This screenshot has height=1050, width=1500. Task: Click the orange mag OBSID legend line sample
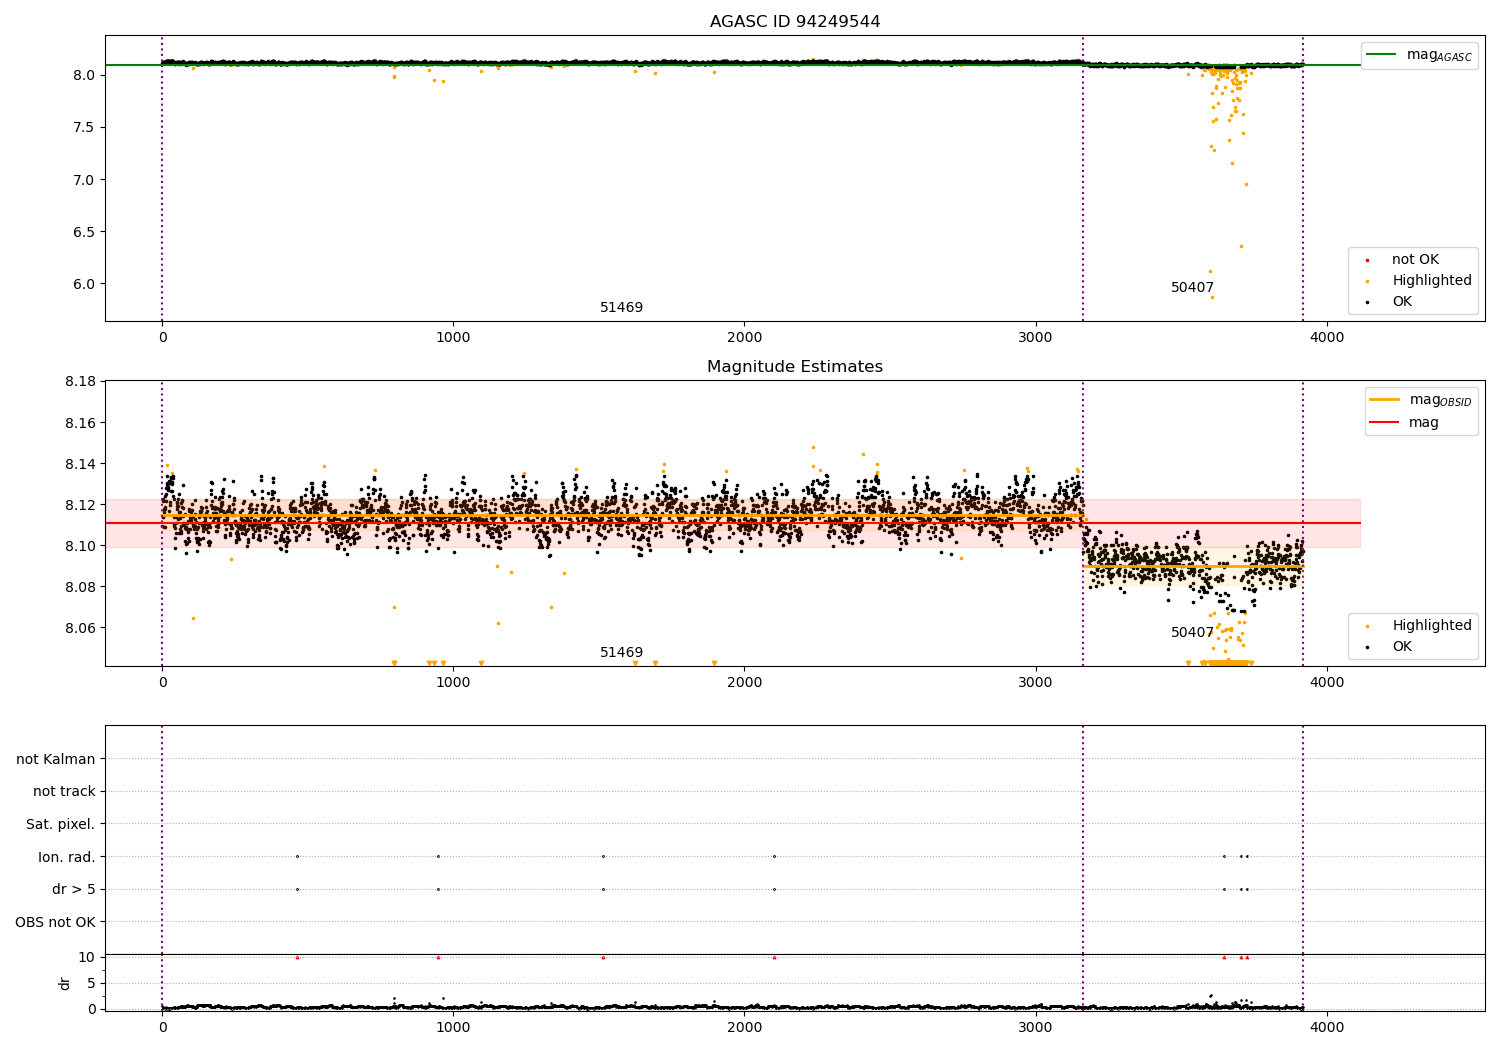pyautogui.click(x=1384, y=400)
